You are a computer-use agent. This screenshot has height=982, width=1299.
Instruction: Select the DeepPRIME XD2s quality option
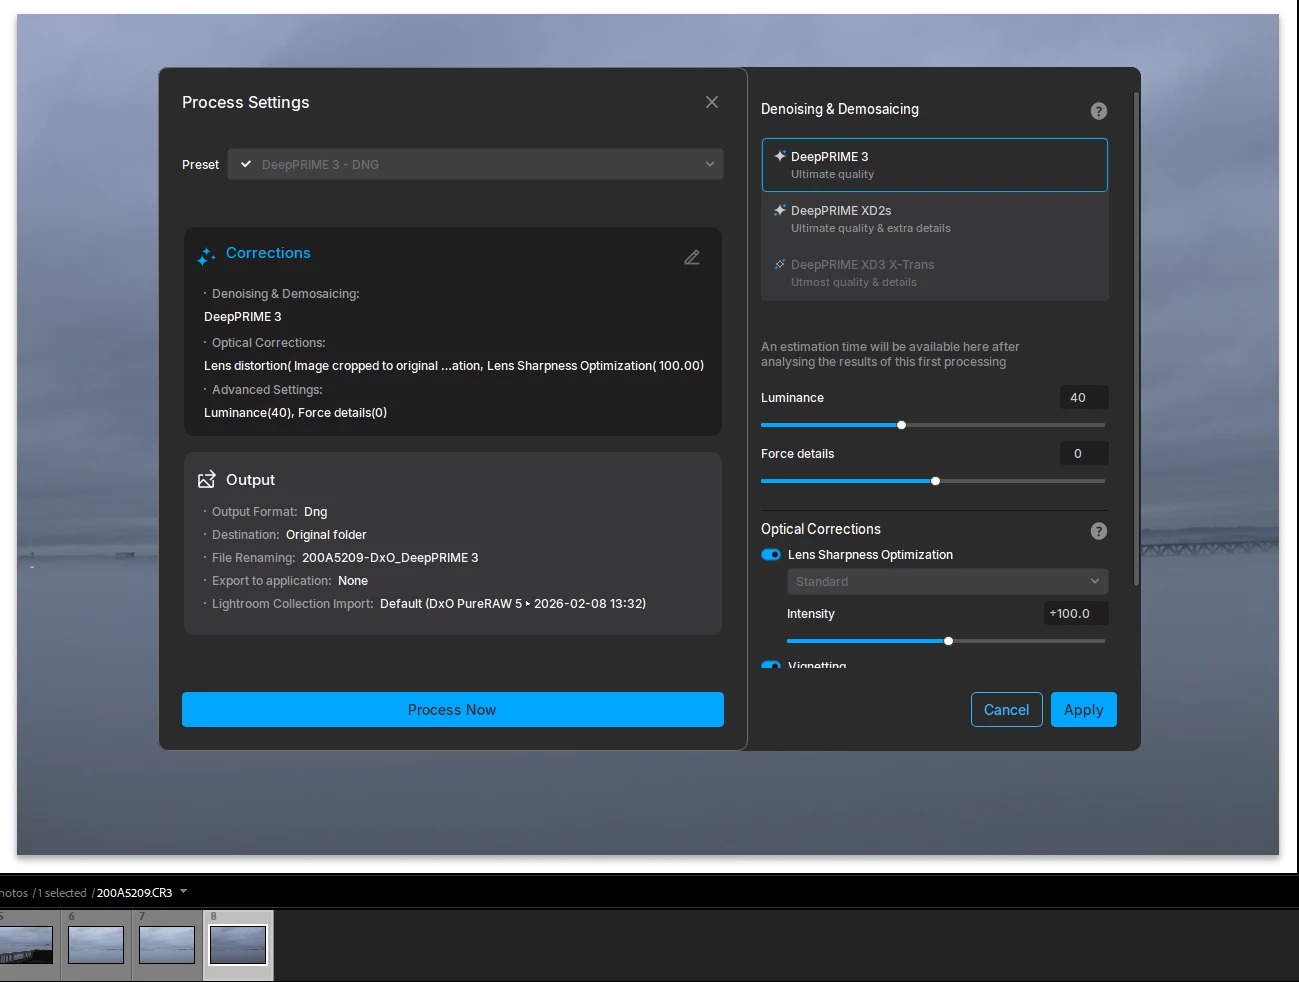point(934,218)
